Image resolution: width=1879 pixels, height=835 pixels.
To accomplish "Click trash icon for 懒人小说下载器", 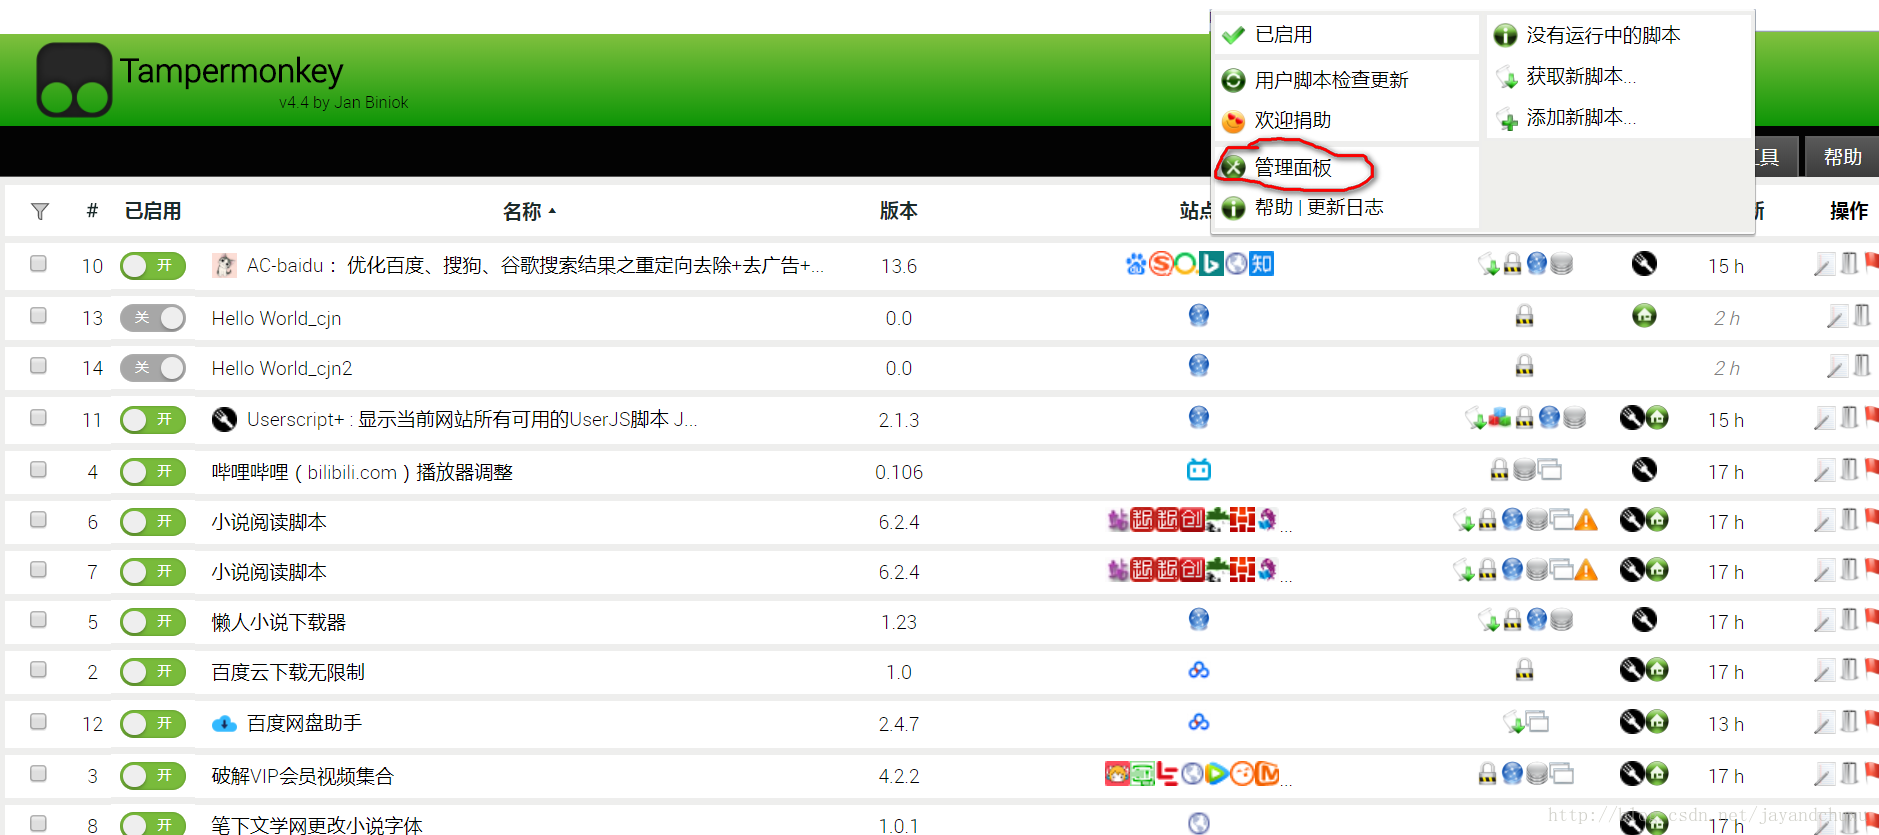I will [x=1849, y=620].
